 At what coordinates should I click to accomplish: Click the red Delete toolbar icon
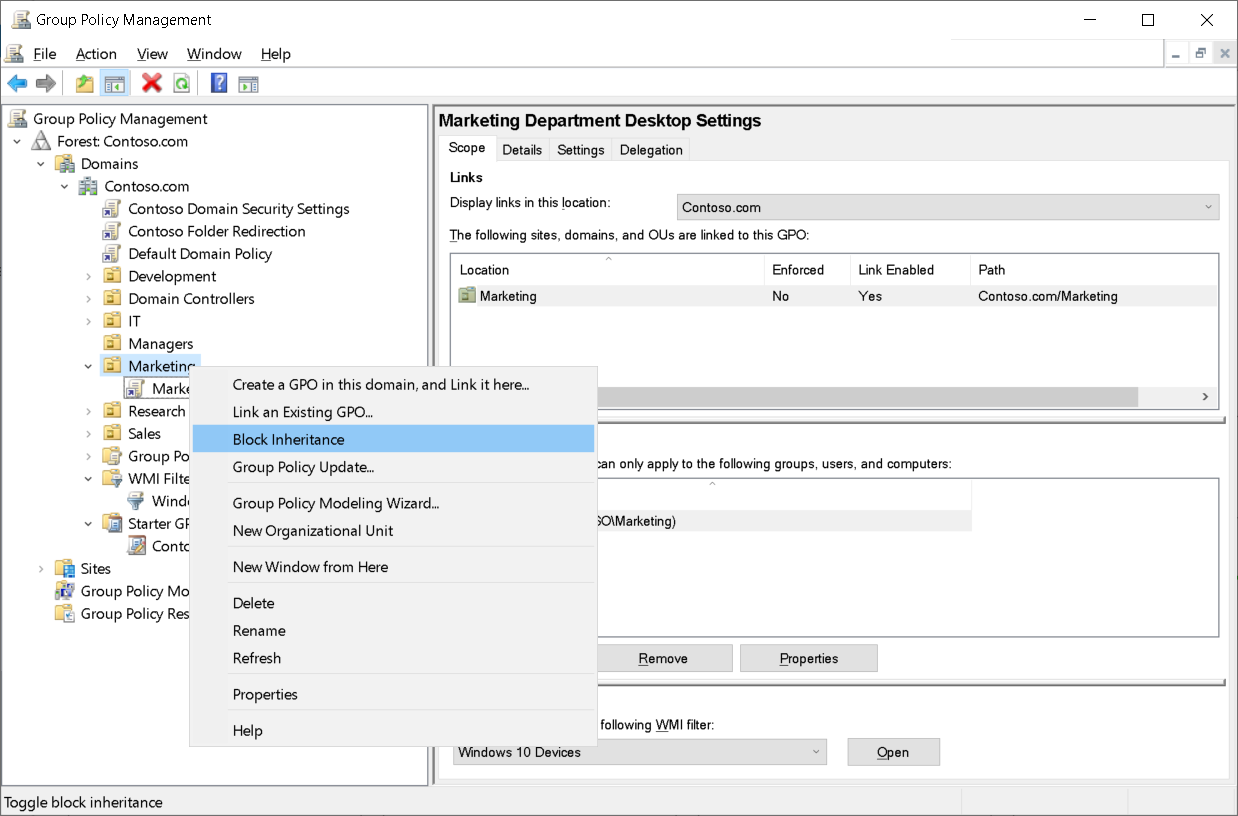[151, 83]
